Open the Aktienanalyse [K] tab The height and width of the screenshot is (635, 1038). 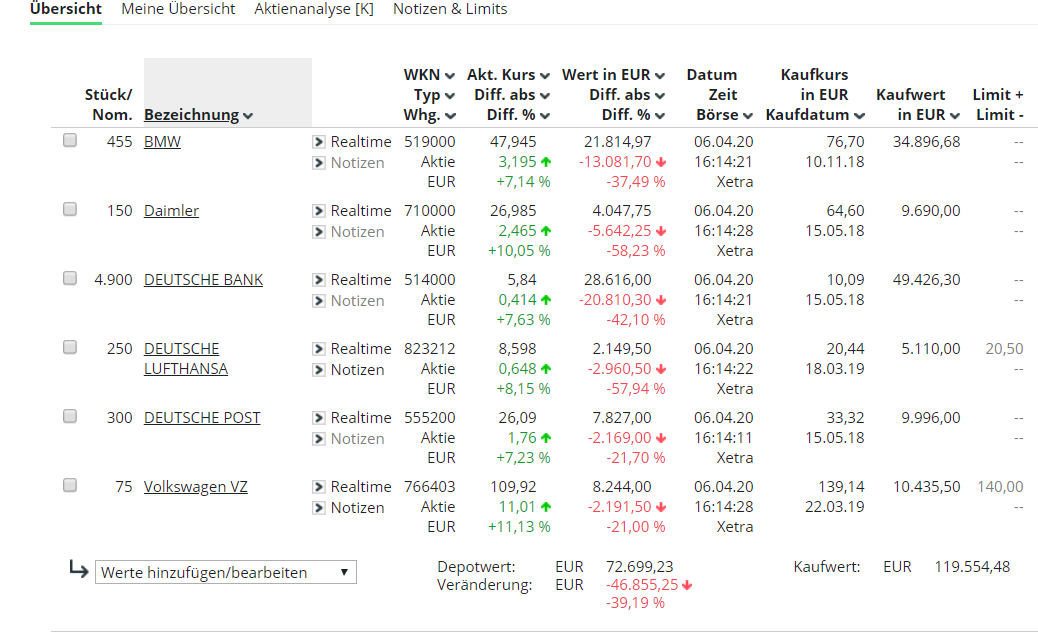point(314,9)
